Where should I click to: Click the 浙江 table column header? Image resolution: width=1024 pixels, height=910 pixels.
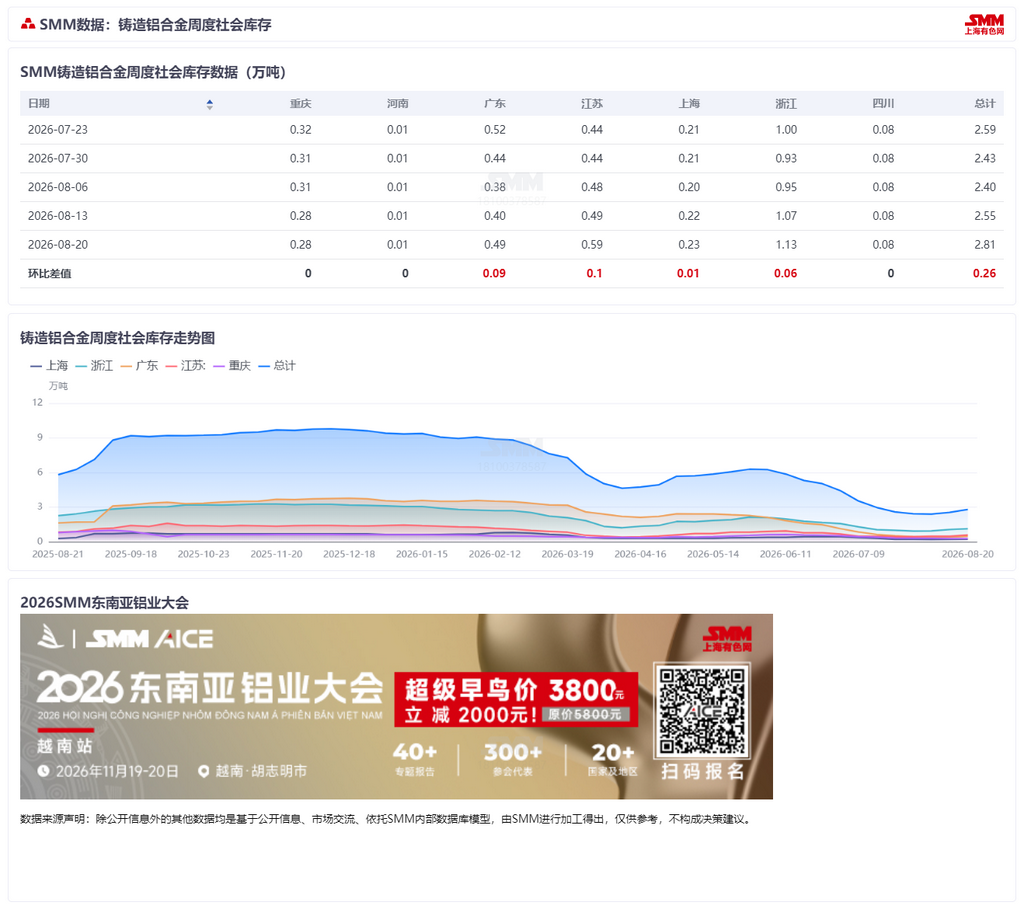[x=786, y=103]
